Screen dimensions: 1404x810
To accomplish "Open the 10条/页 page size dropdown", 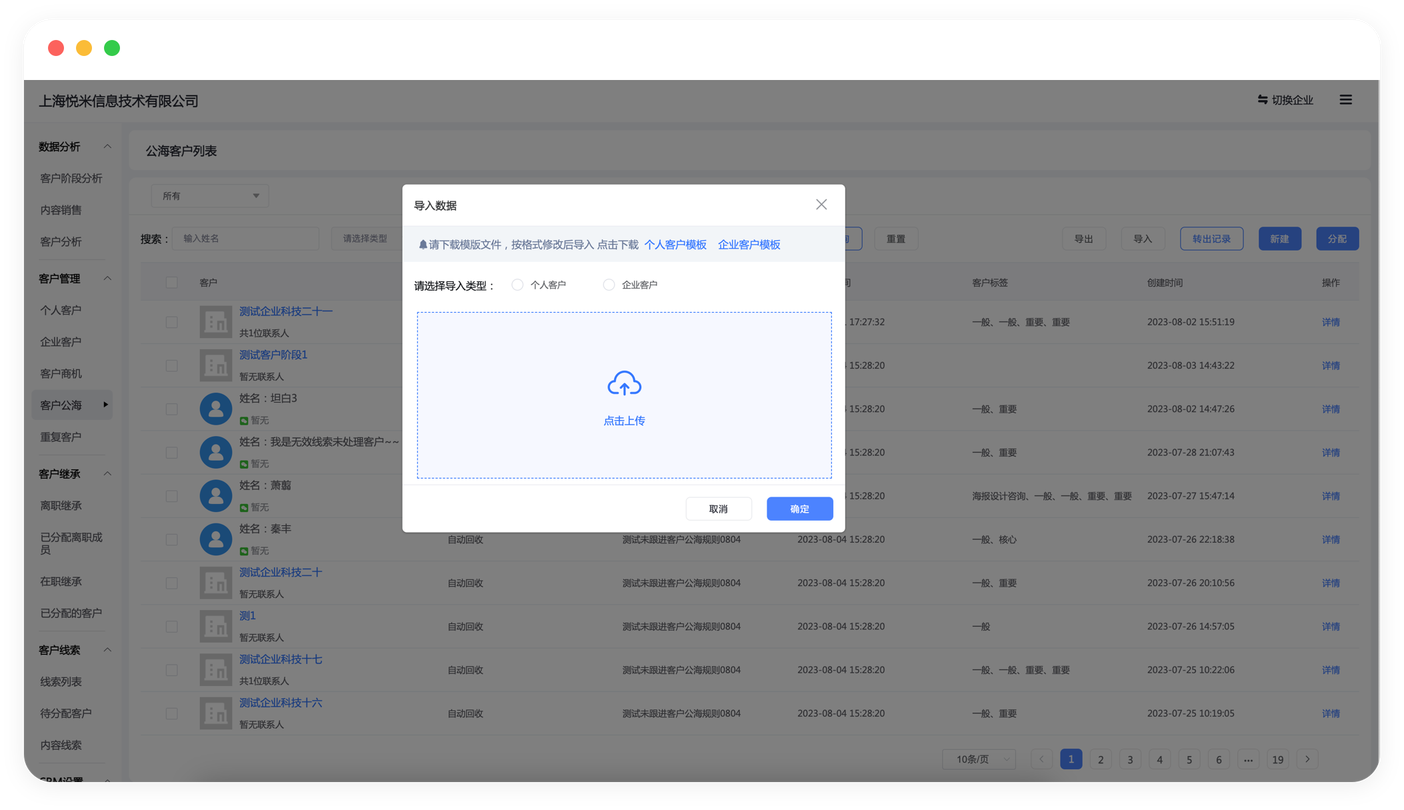I will click(x=978, y=759).
